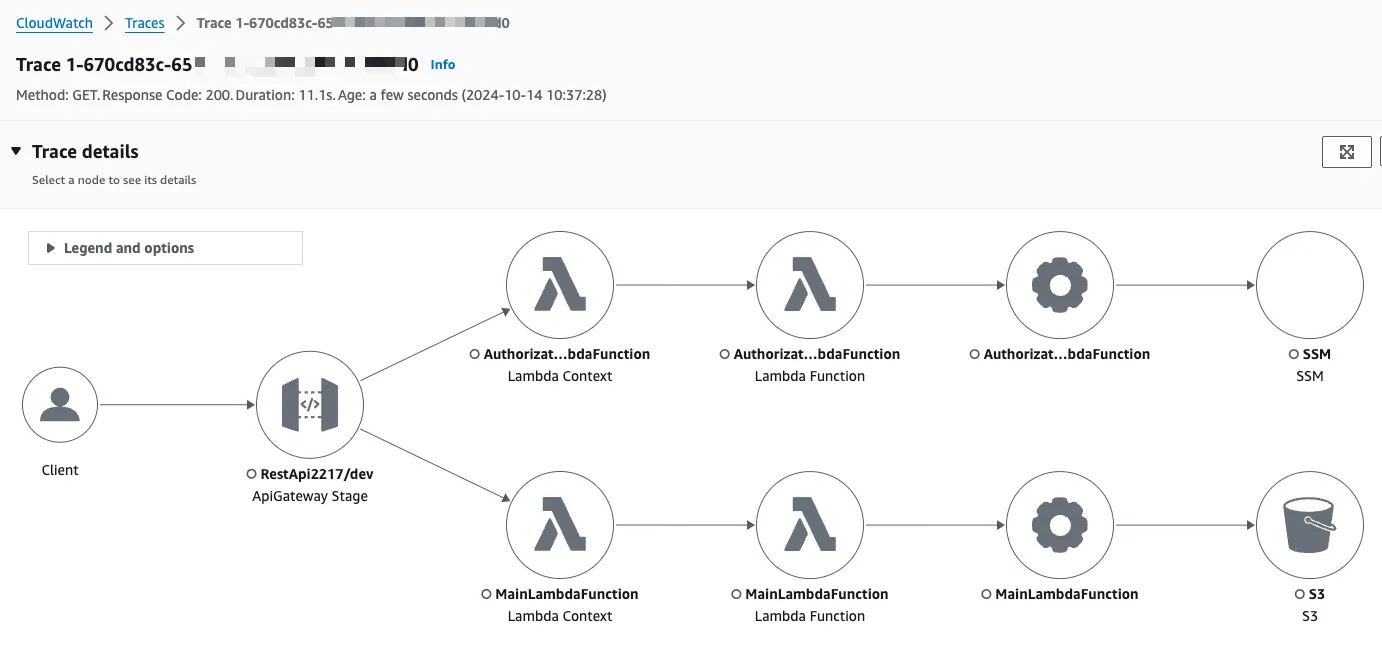Select the MainLambdaFunction gear node icon
The image size is (1382, 654).
[1060, 525]
